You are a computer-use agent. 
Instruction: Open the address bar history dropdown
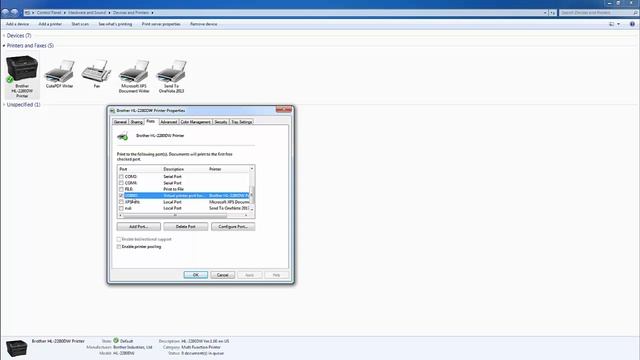[545, 13]
